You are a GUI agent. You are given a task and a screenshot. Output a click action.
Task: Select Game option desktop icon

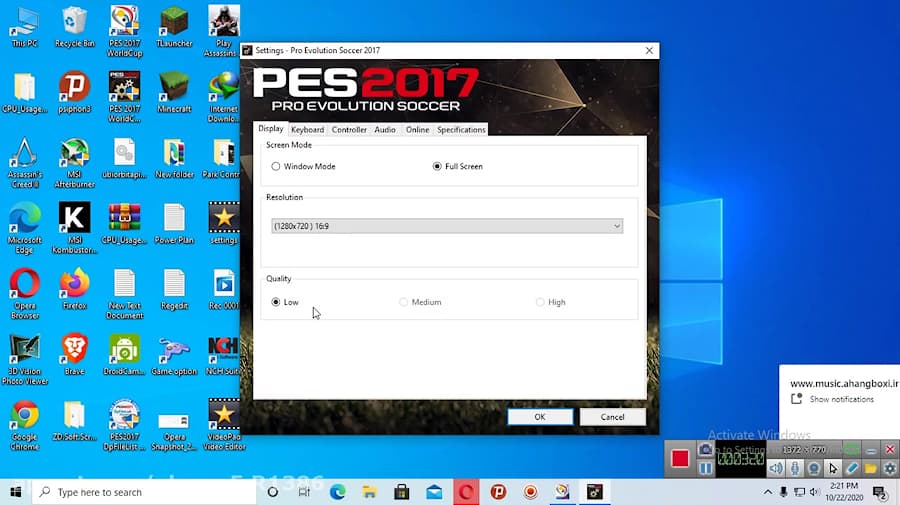174,355
